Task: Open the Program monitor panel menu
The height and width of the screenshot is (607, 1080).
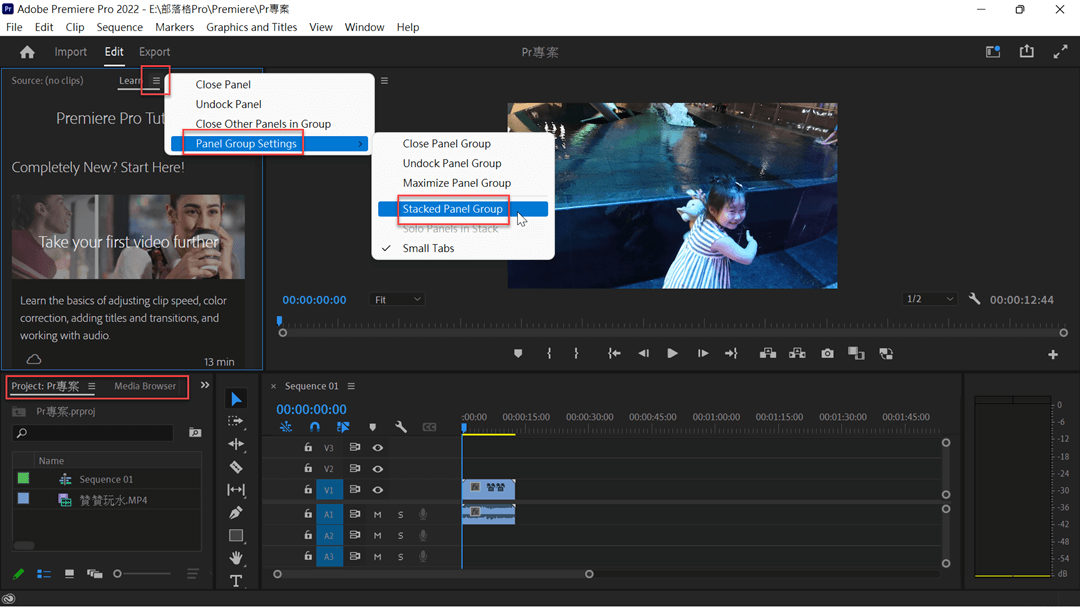Action: (384, 81)
